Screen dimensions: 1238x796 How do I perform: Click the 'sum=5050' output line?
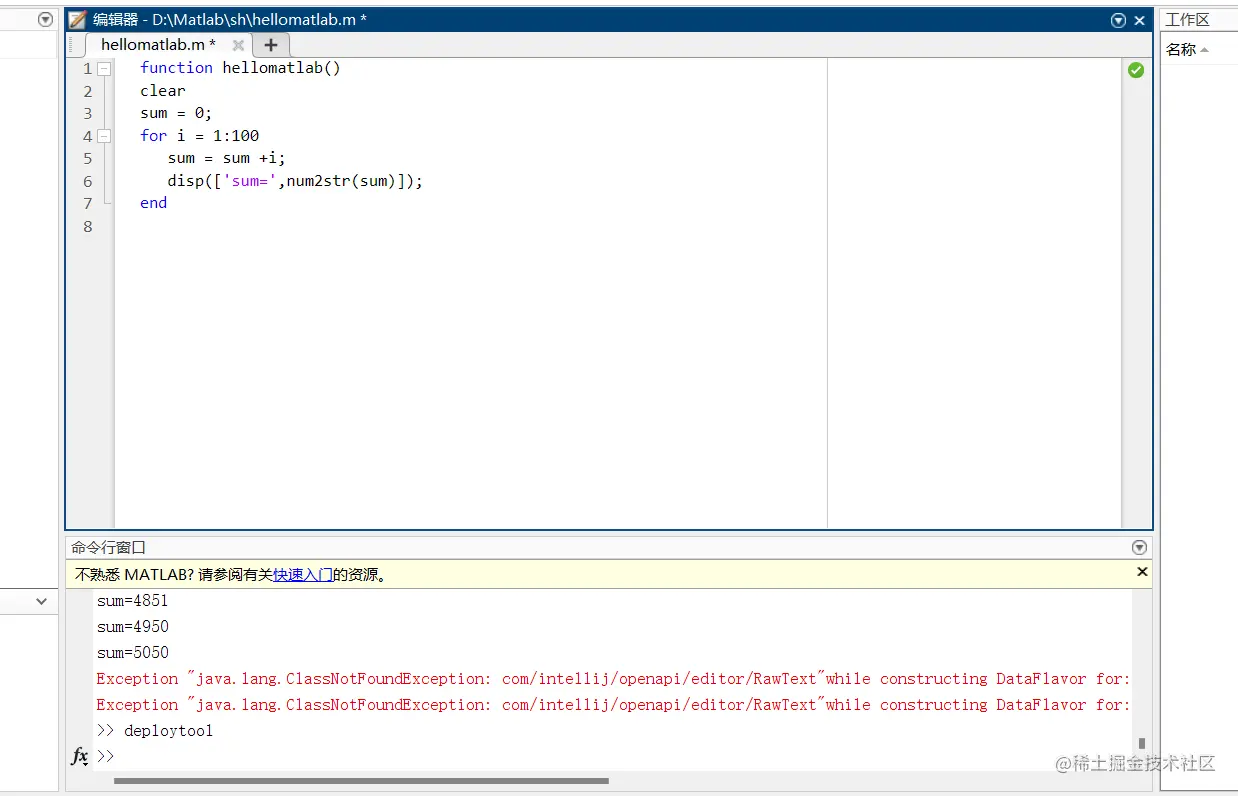click(133, 653)
